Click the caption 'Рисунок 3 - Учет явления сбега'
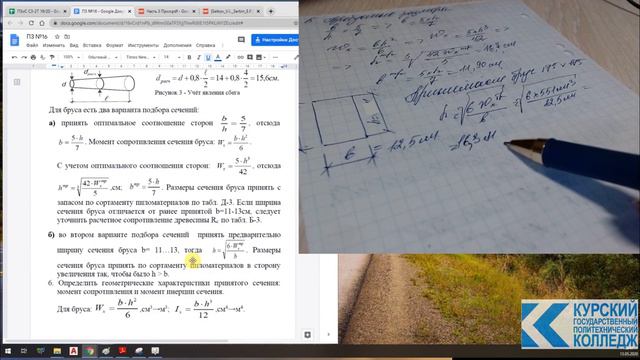Viewport: 640px width, 360px height. [197, 93]
